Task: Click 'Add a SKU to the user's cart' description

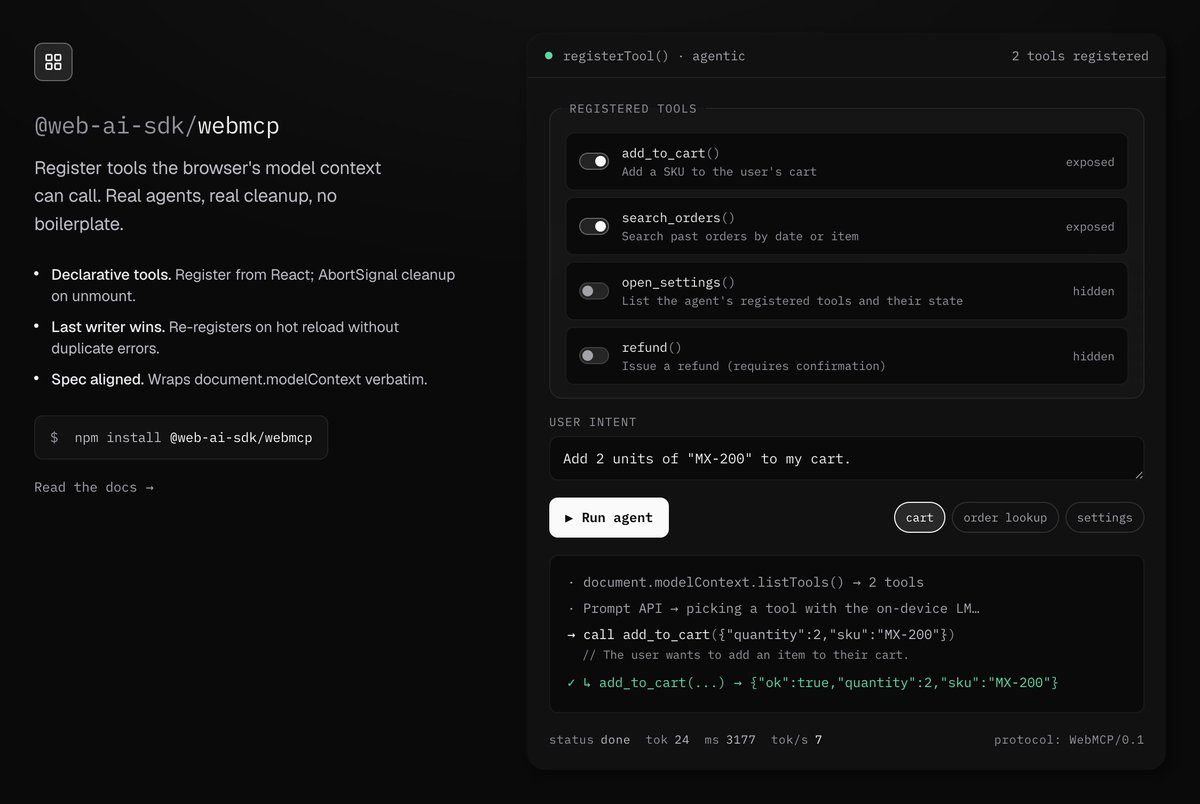Action: (x=719, y=172)
